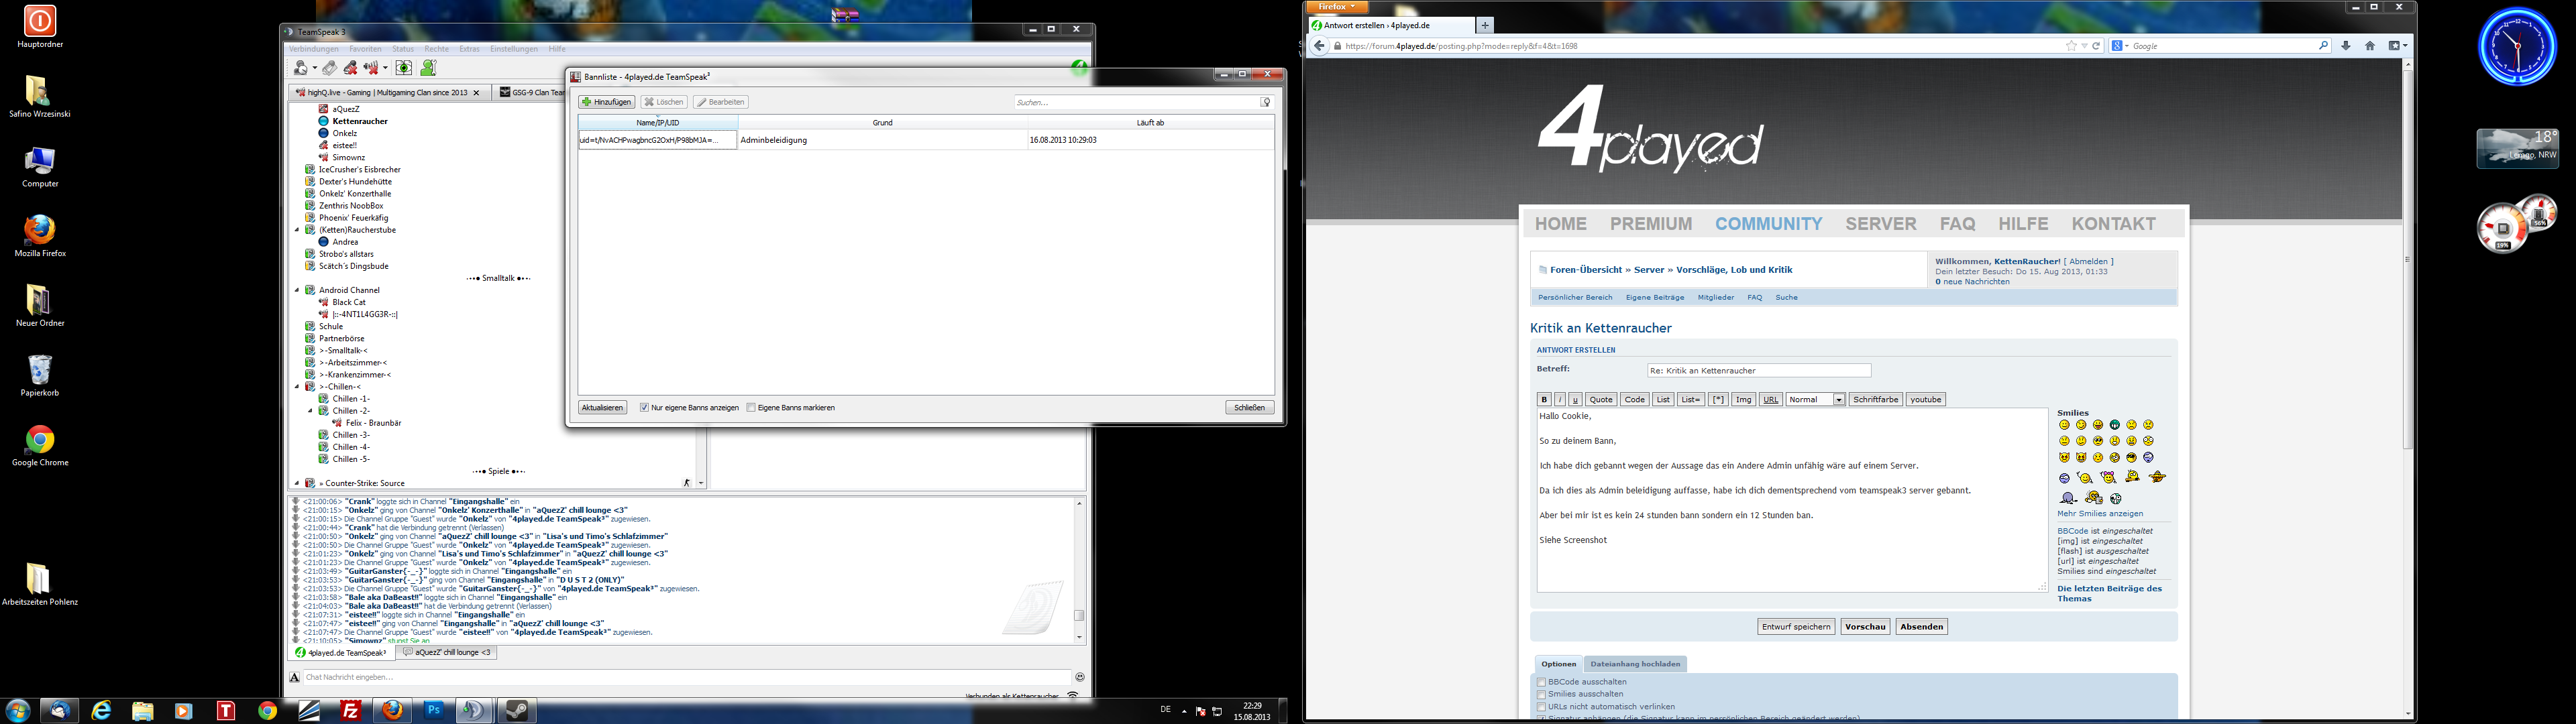Image resolution: width=2576 pixels, height=724 pixels.
Task: Collapse the Chillen -2- channel
Action: click(x=310, y=411)
